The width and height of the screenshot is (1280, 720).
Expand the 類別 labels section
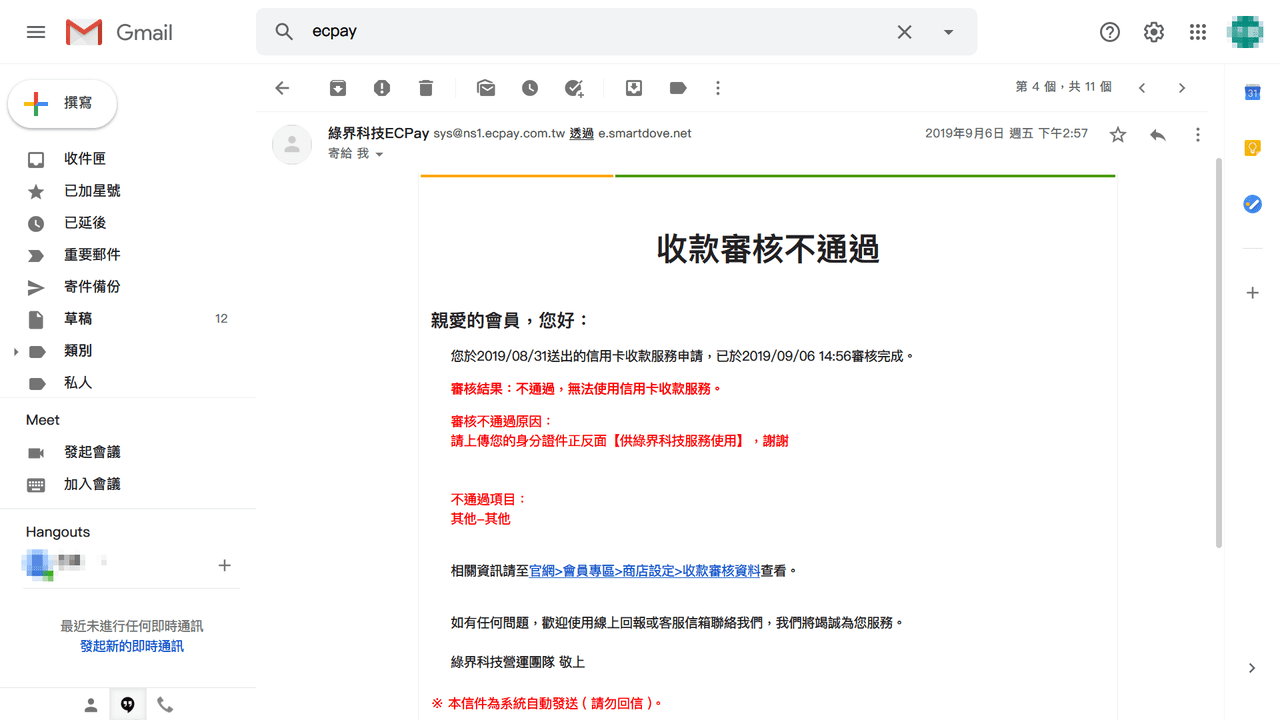click(15, 350)
